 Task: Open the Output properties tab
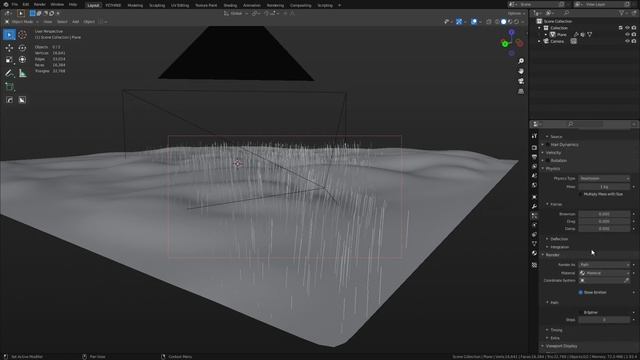[x=534, y=157]
